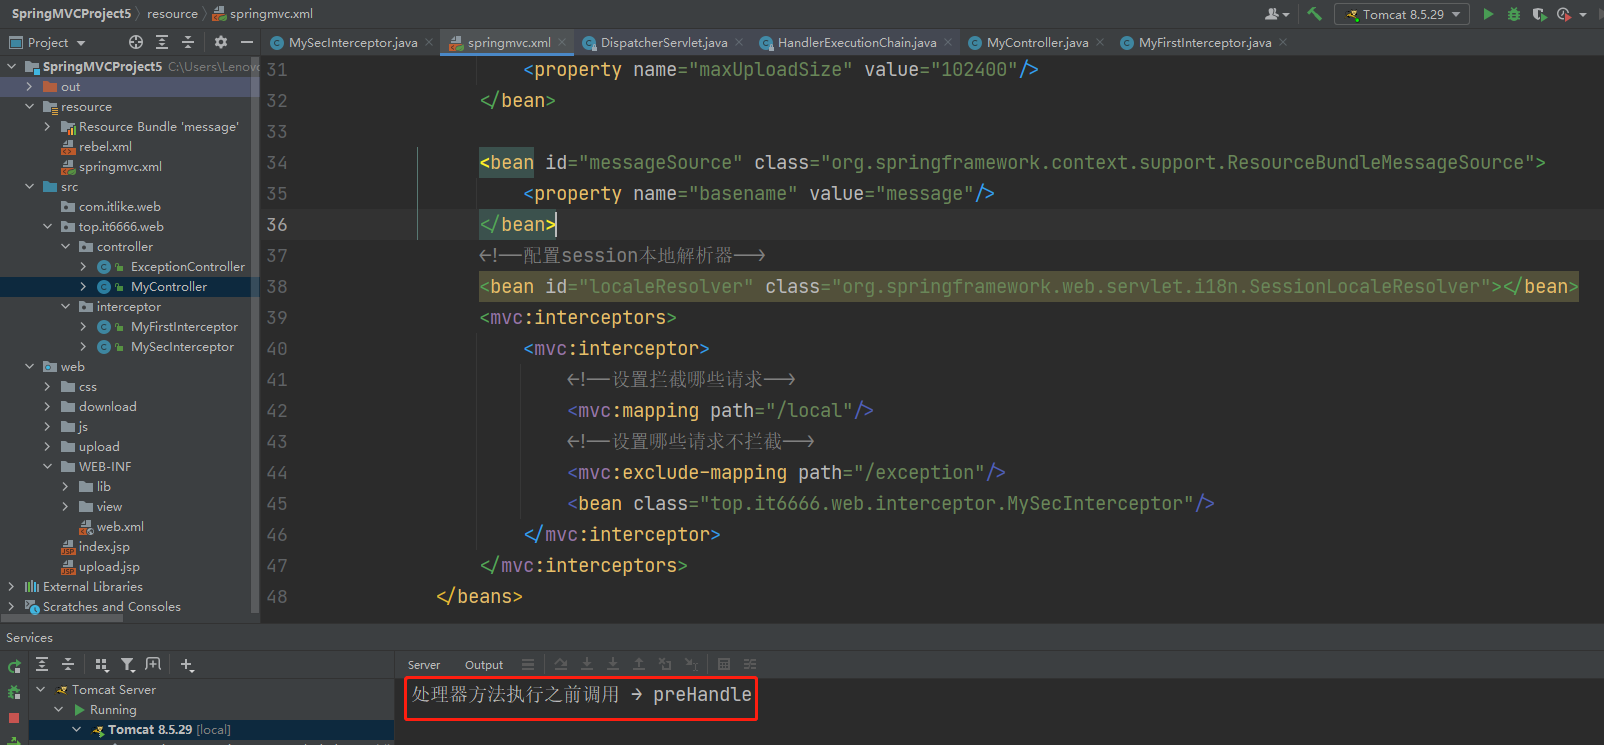Image resolution: width=1604 pixels, height=745 pixels.
Task: Place cursor in line 42 mvc:mapping path
Action: [720, 411]
